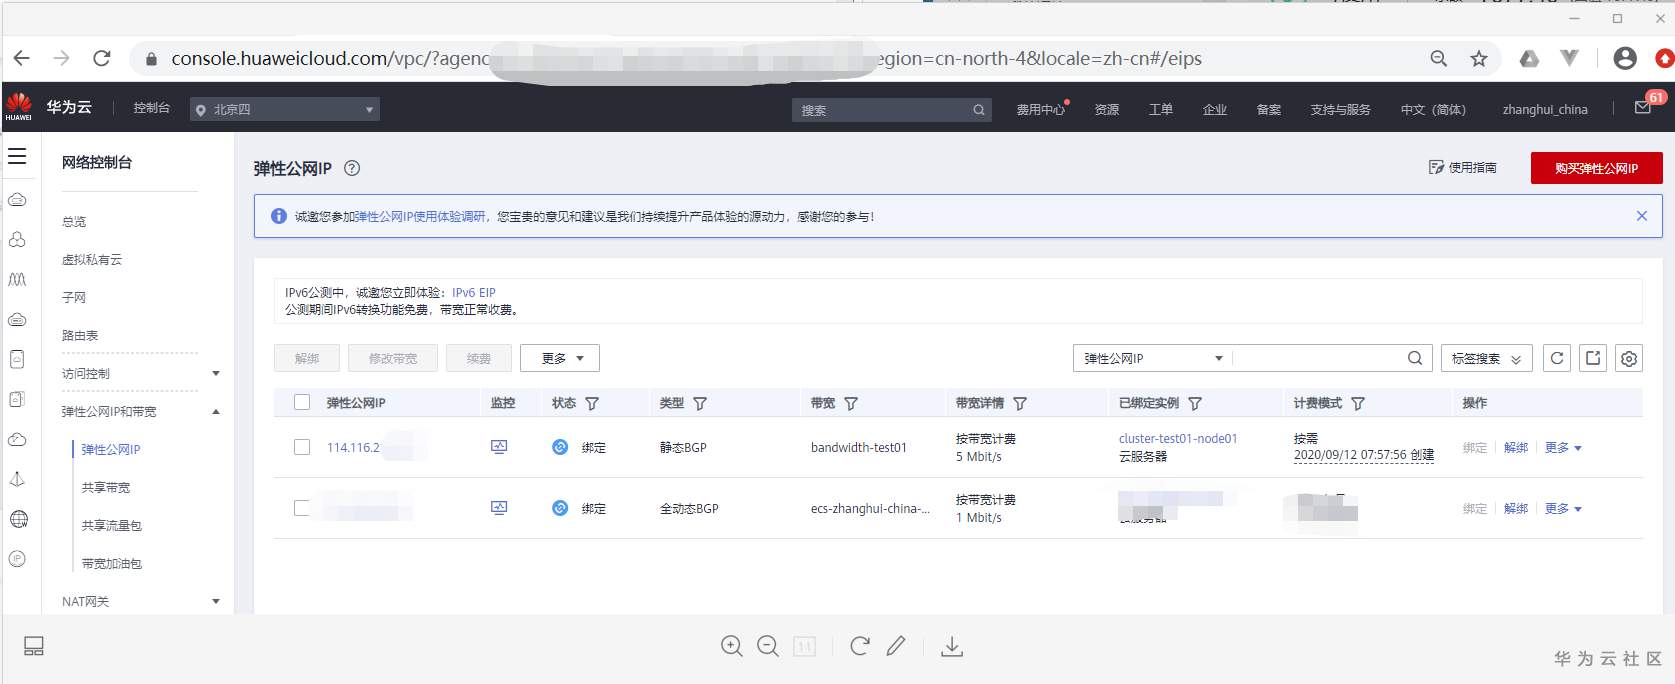Open the cluster-test01-node01 instance link
The width and height of the screenshot is (1675, 684).
pyautogui.click(x=1178, y=438)
